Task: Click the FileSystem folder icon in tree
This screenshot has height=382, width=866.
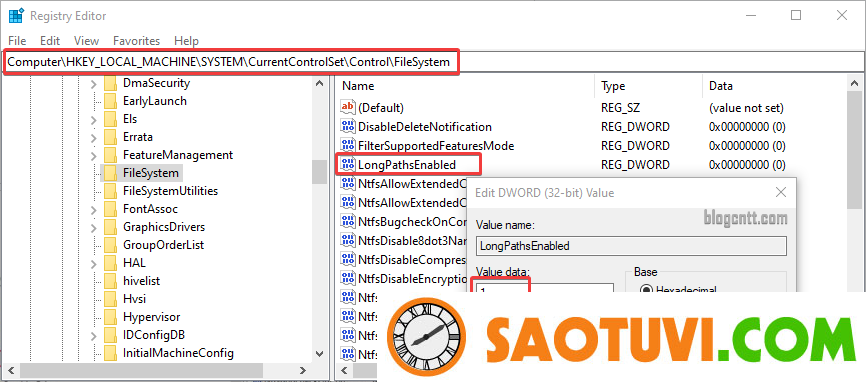Action: (x=111, y=173)
